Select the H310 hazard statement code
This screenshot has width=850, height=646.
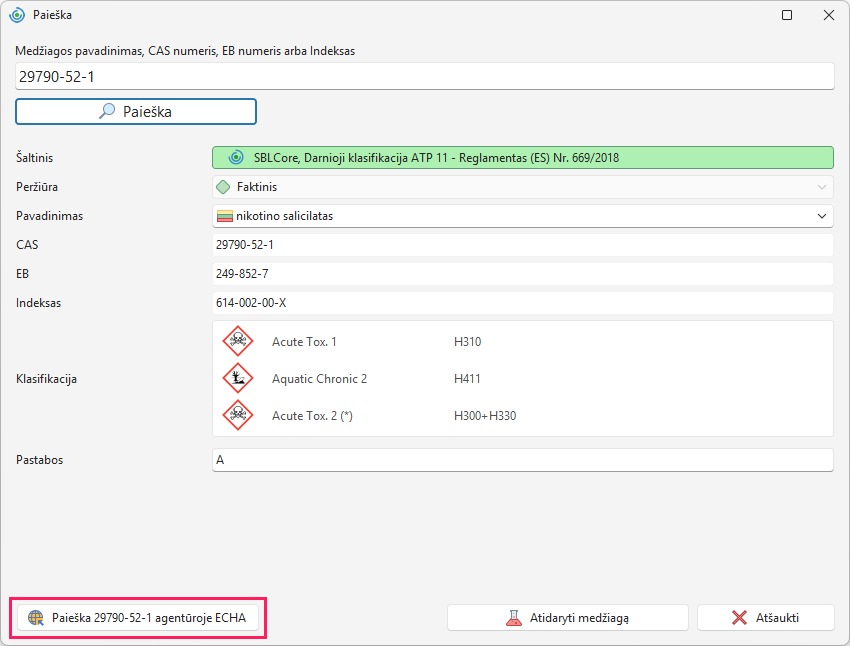click(467, 342)
